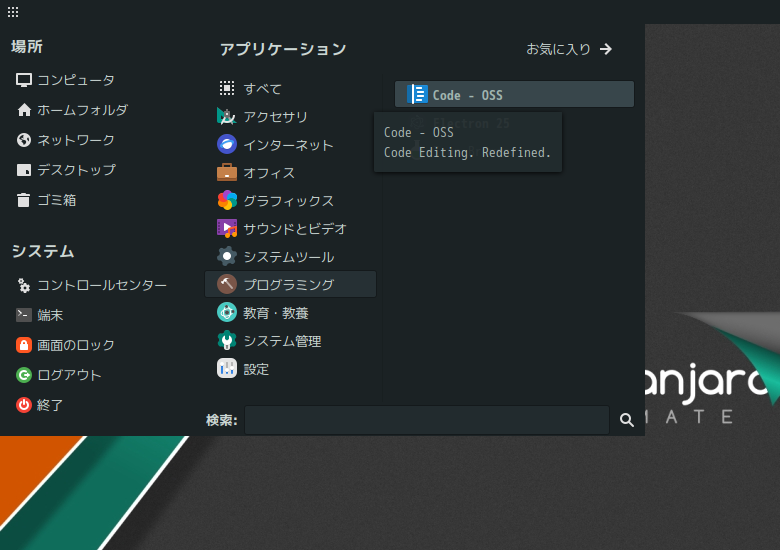Choose ログアウト log out
This screenshot has width=780, height=550.
coord(59,375)
